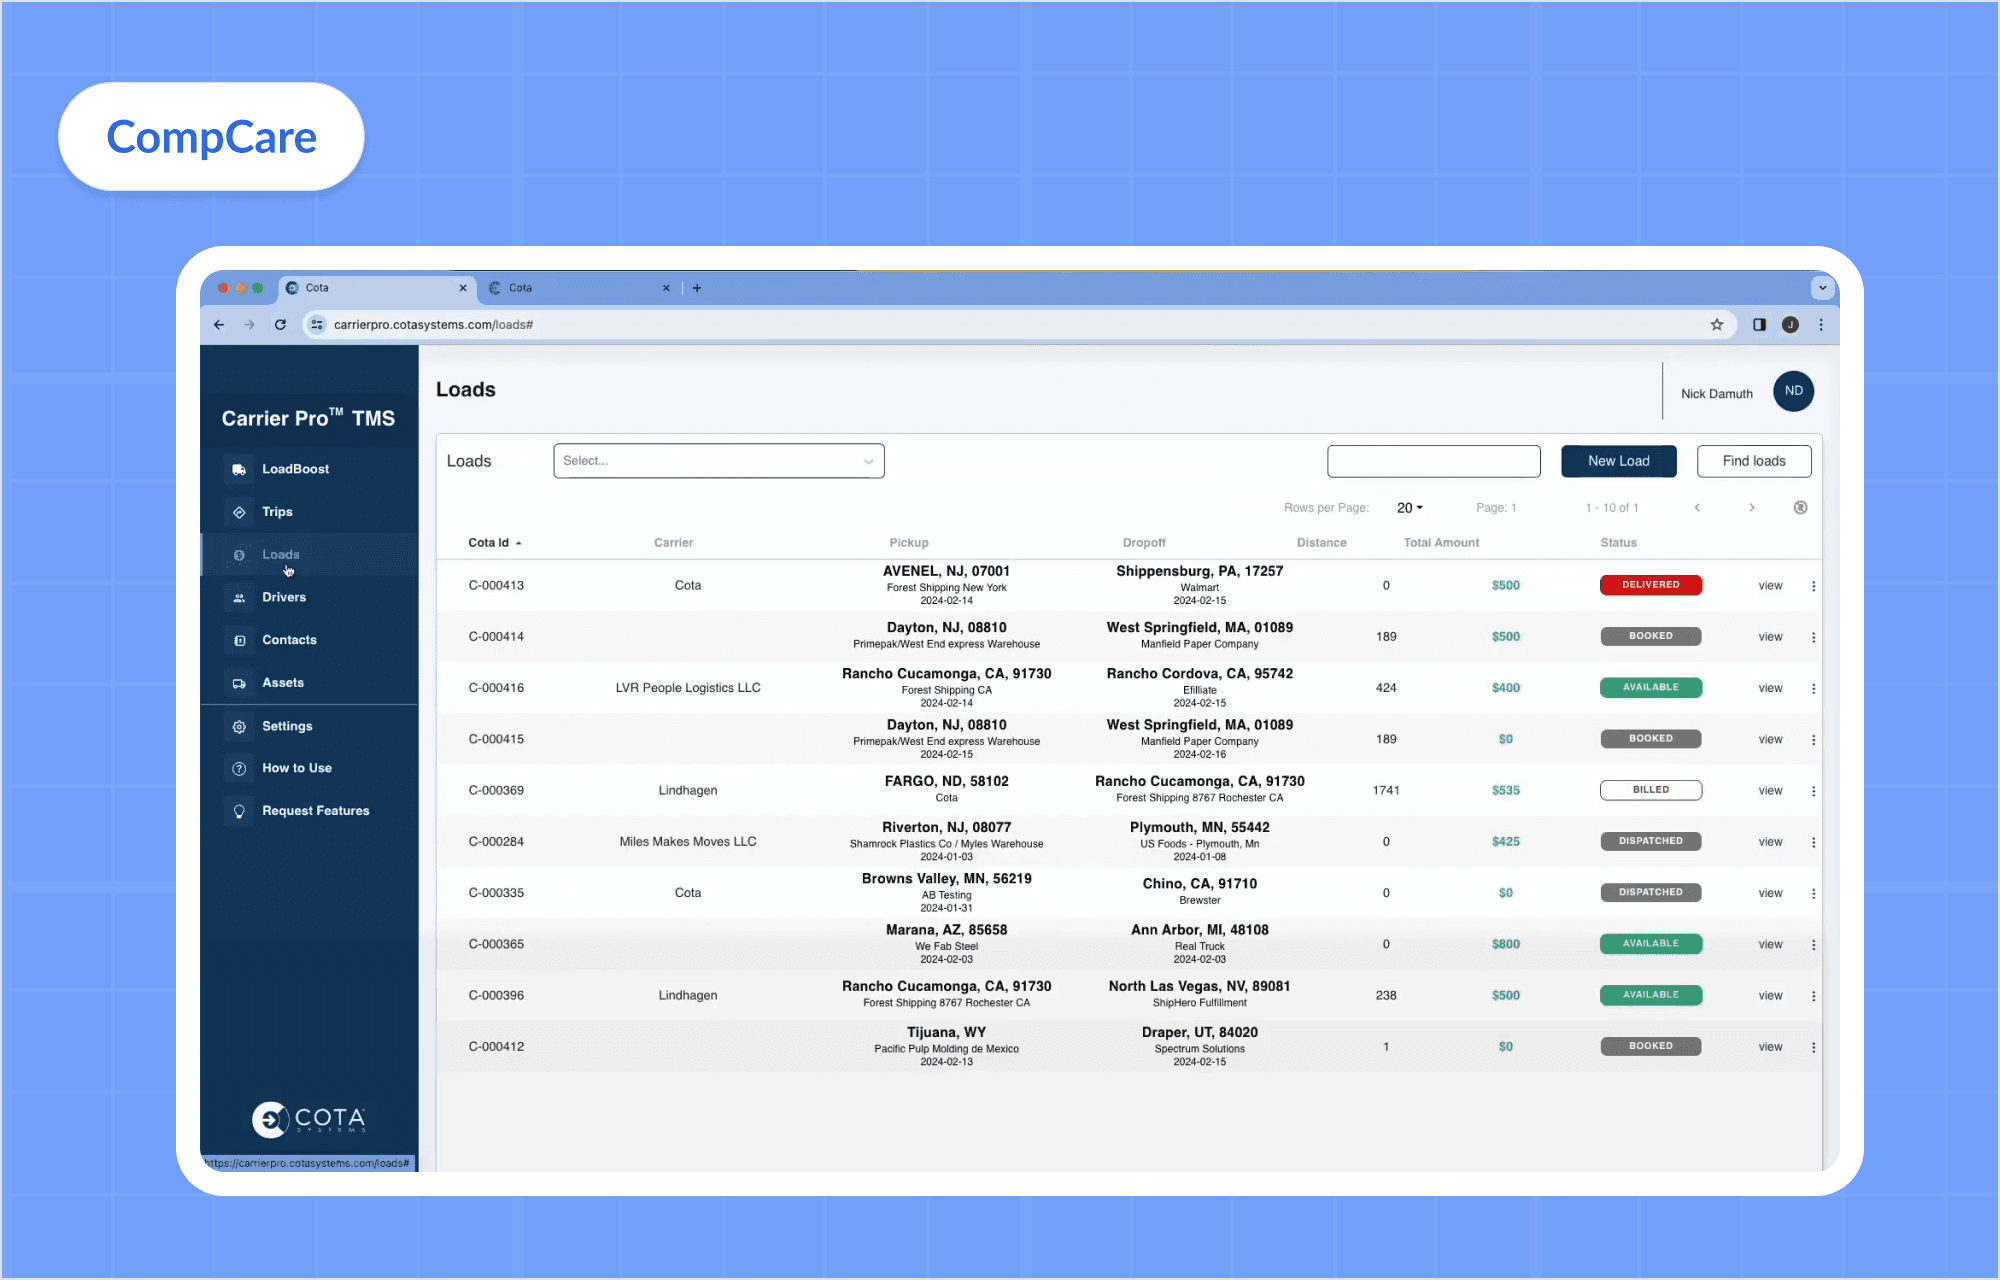Click AVAILABLE status badge for C-000396

pyautogui.click(x=1650, y=995)
